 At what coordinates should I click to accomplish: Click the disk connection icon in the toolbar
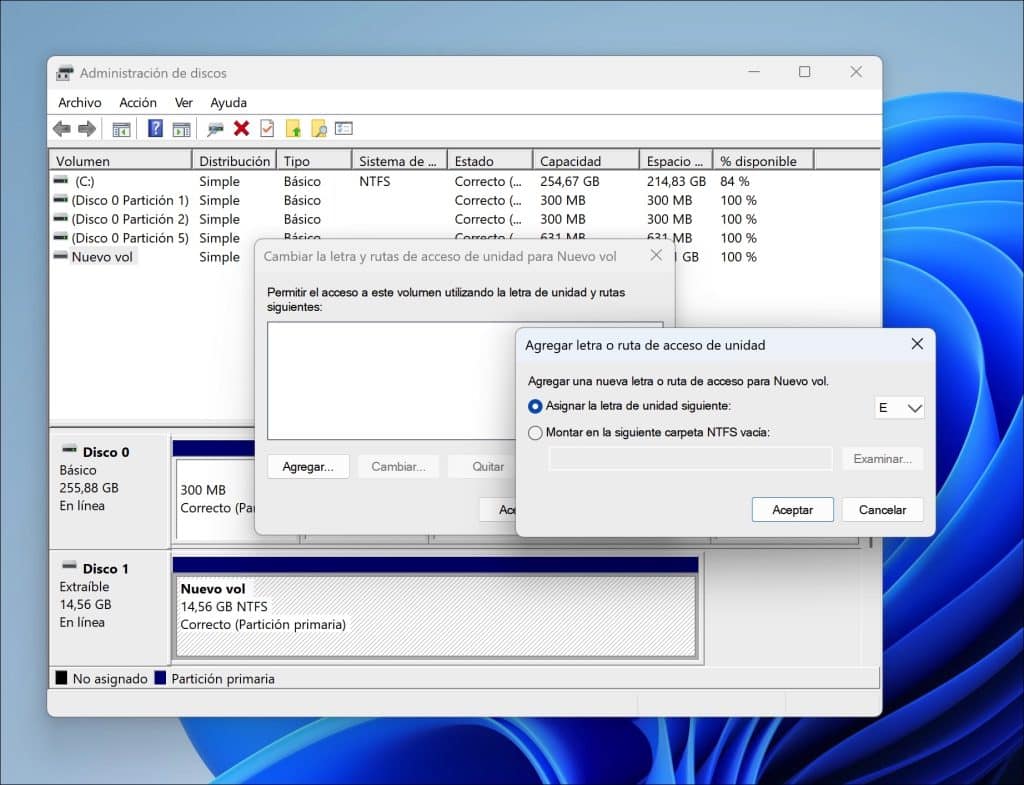coord(215,129)
